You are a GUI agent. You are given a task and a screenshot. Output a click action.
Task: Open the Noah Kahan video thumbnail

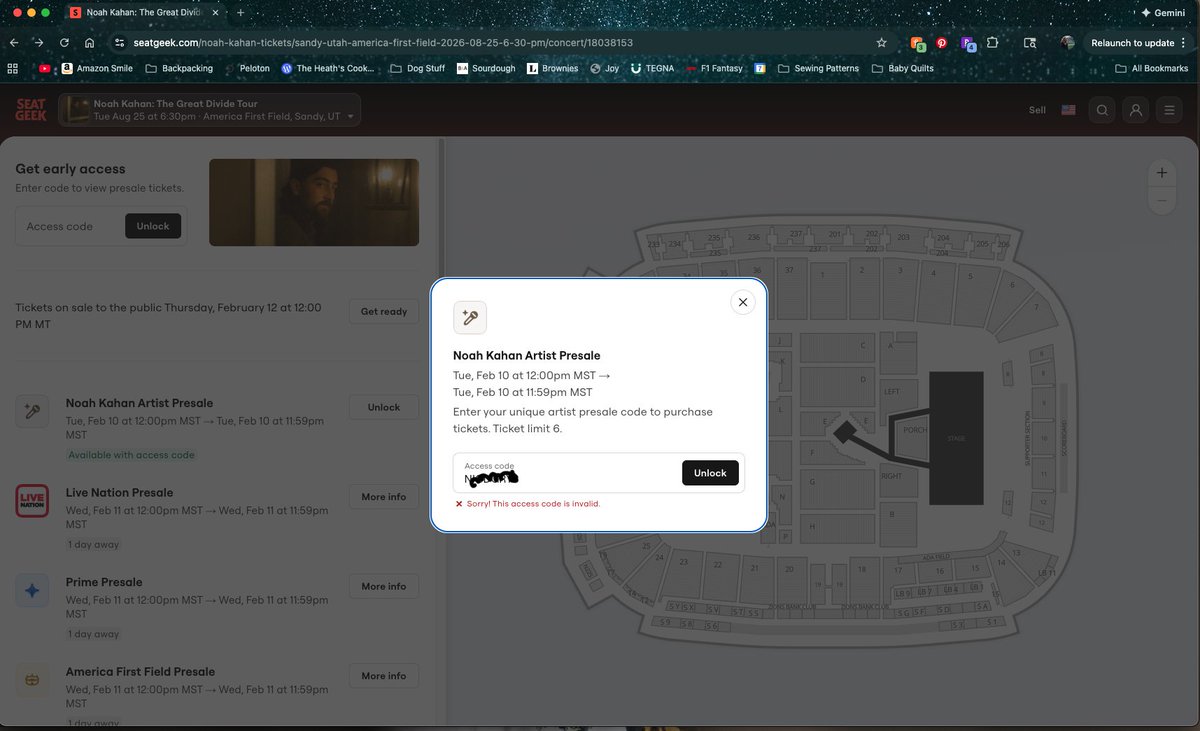[x=314, y=202]
